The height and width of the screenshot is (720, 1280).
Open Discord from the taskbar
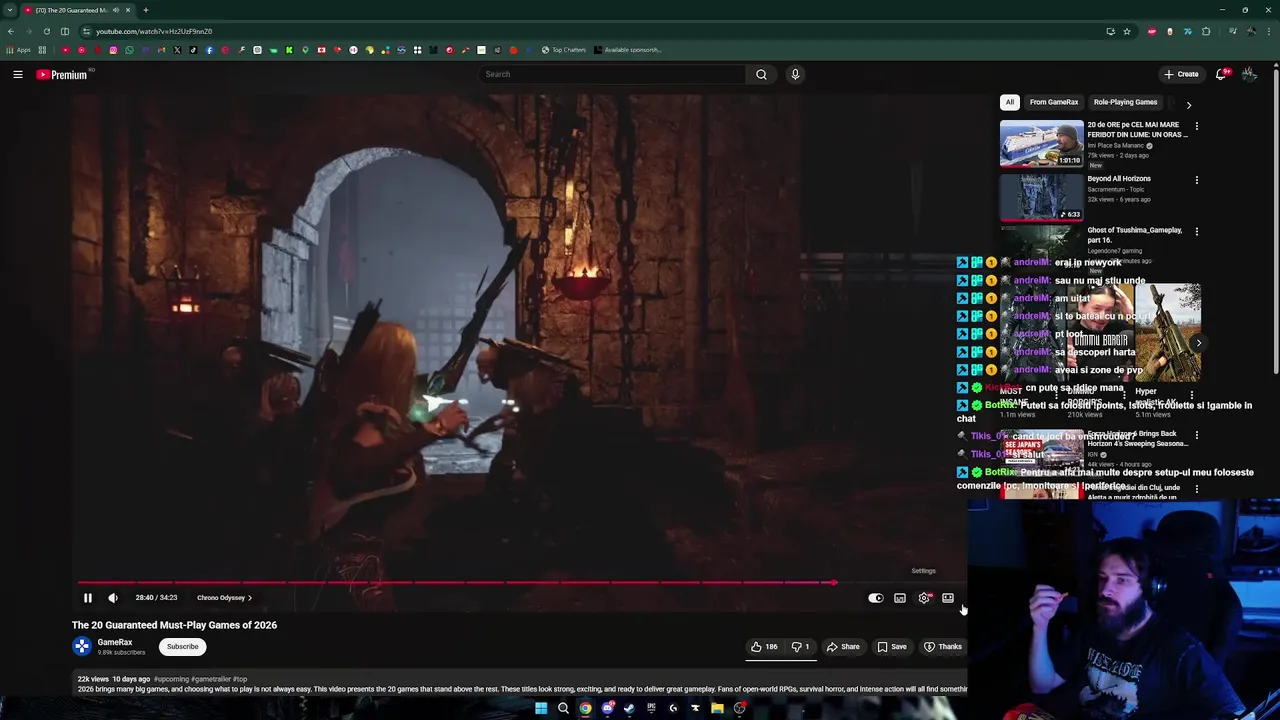[607, 708]
